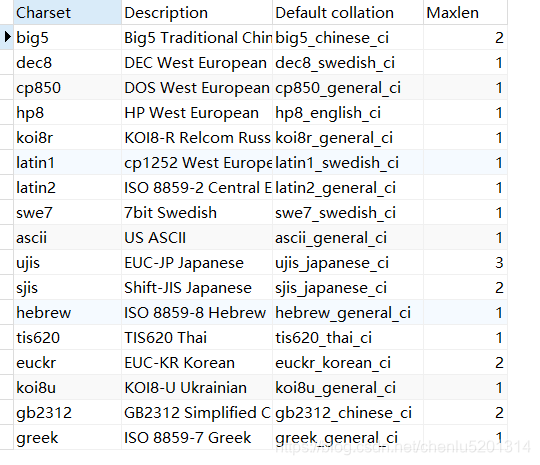Select the greek charset cell
Viewport: 540px width, 465px height.
[x=68, y=437]
